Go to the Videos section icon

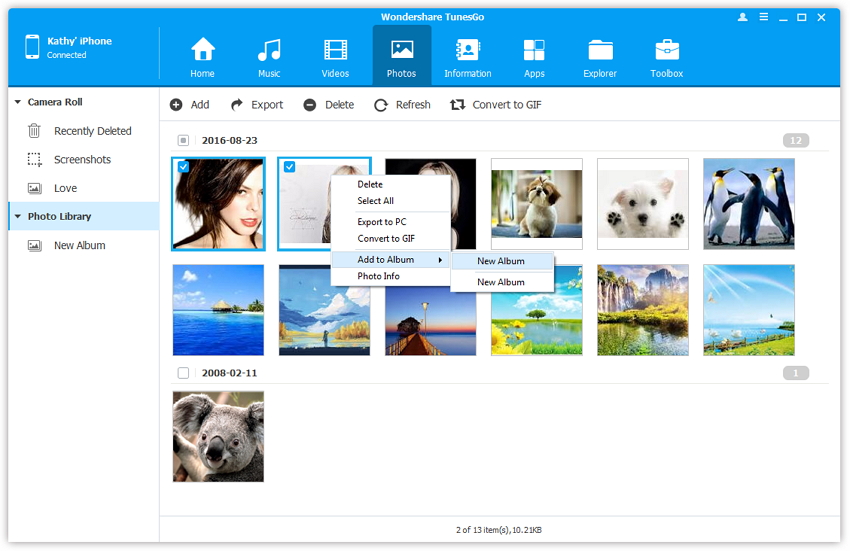335,50
